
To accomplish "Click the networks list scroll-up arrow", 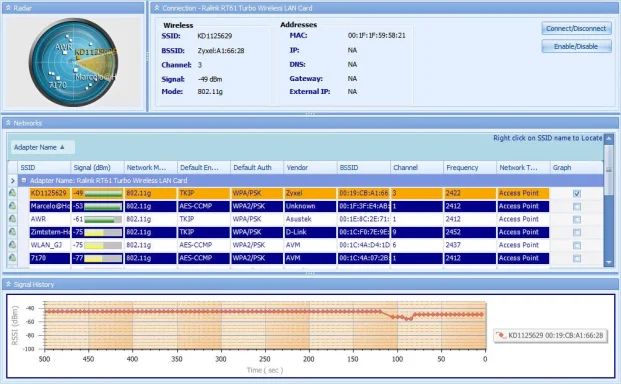I will (x=609, y=139).
